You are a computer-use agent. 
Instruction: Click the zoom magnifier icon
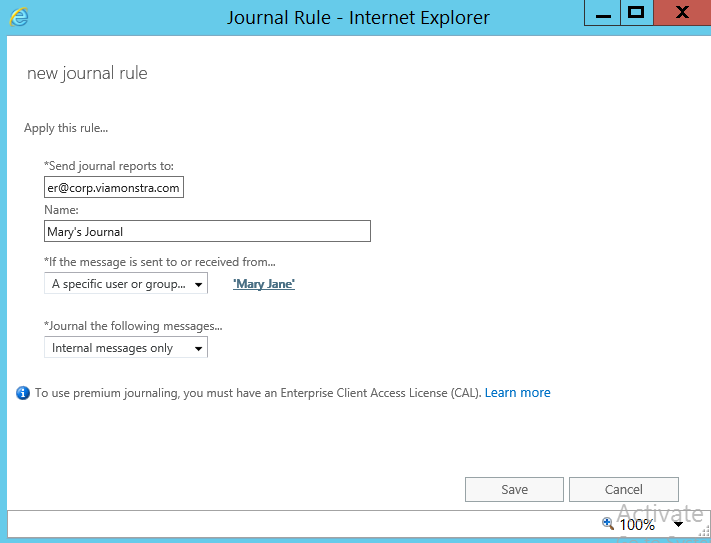607,523
